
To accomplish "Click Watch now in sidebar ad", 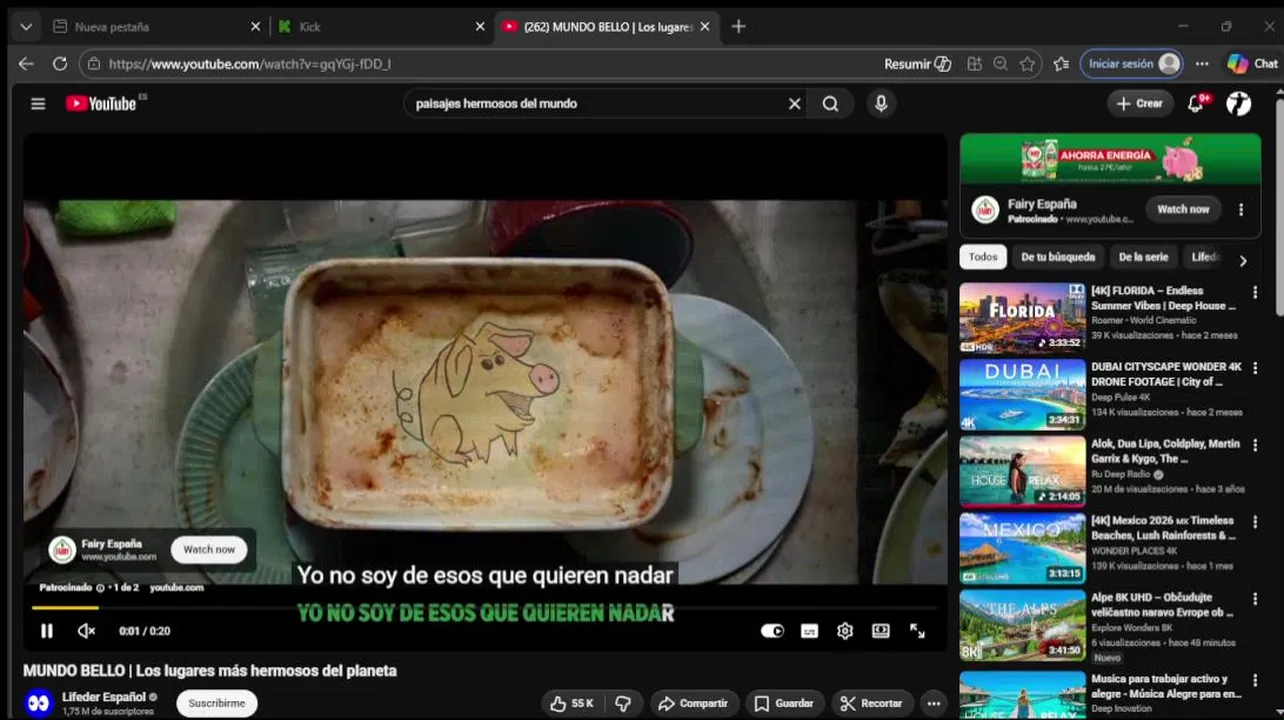I will [1183, 209].
